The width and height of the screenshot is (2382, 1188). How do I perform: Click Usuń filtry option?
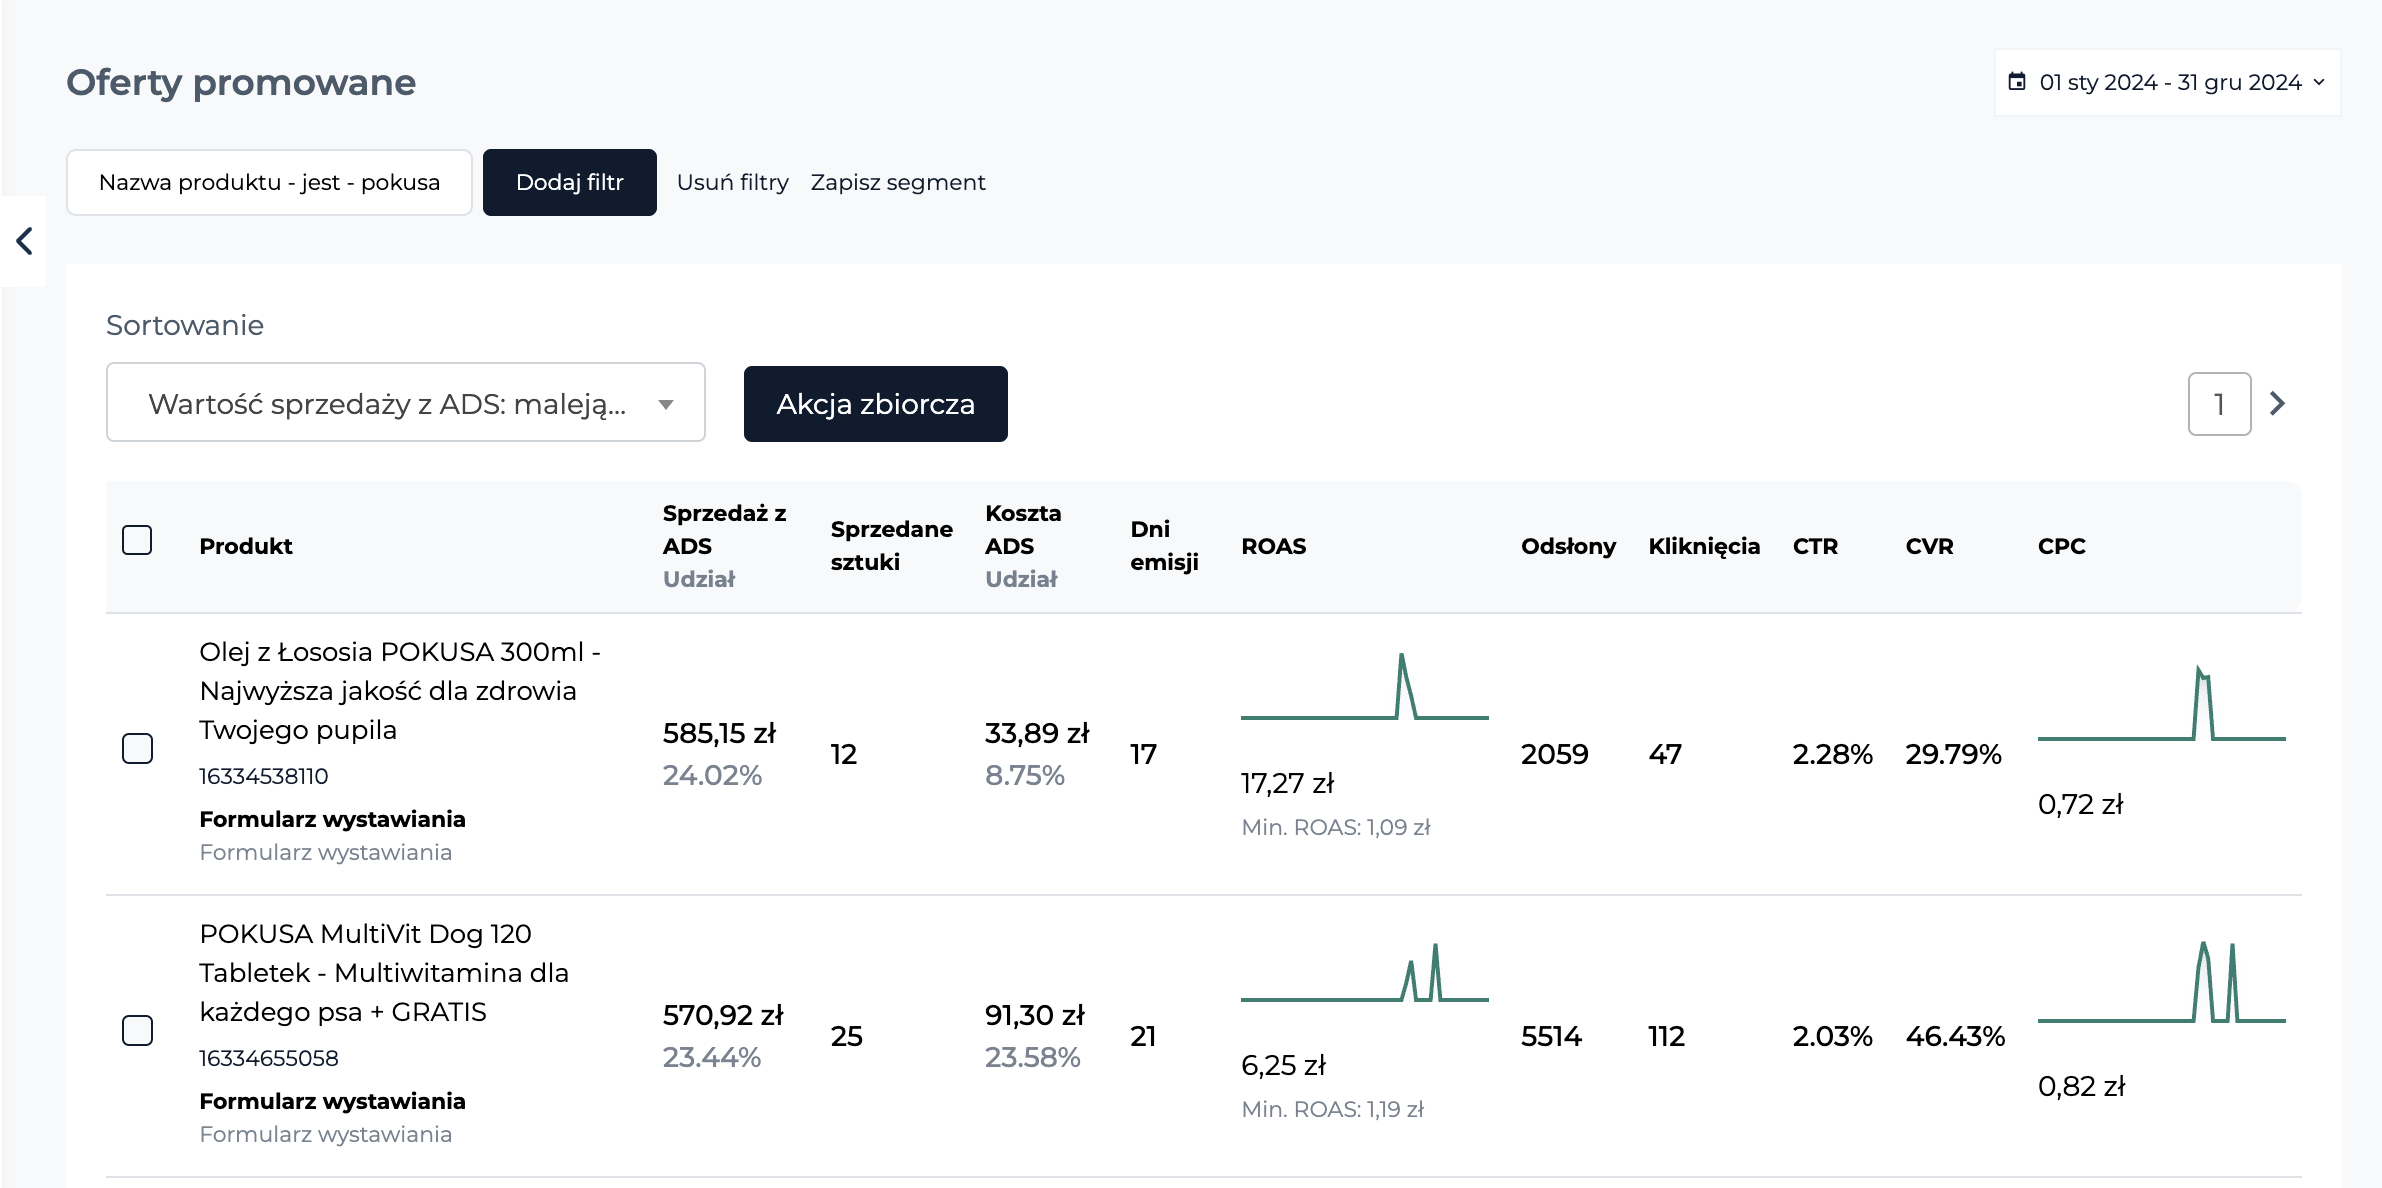(732, 182)
